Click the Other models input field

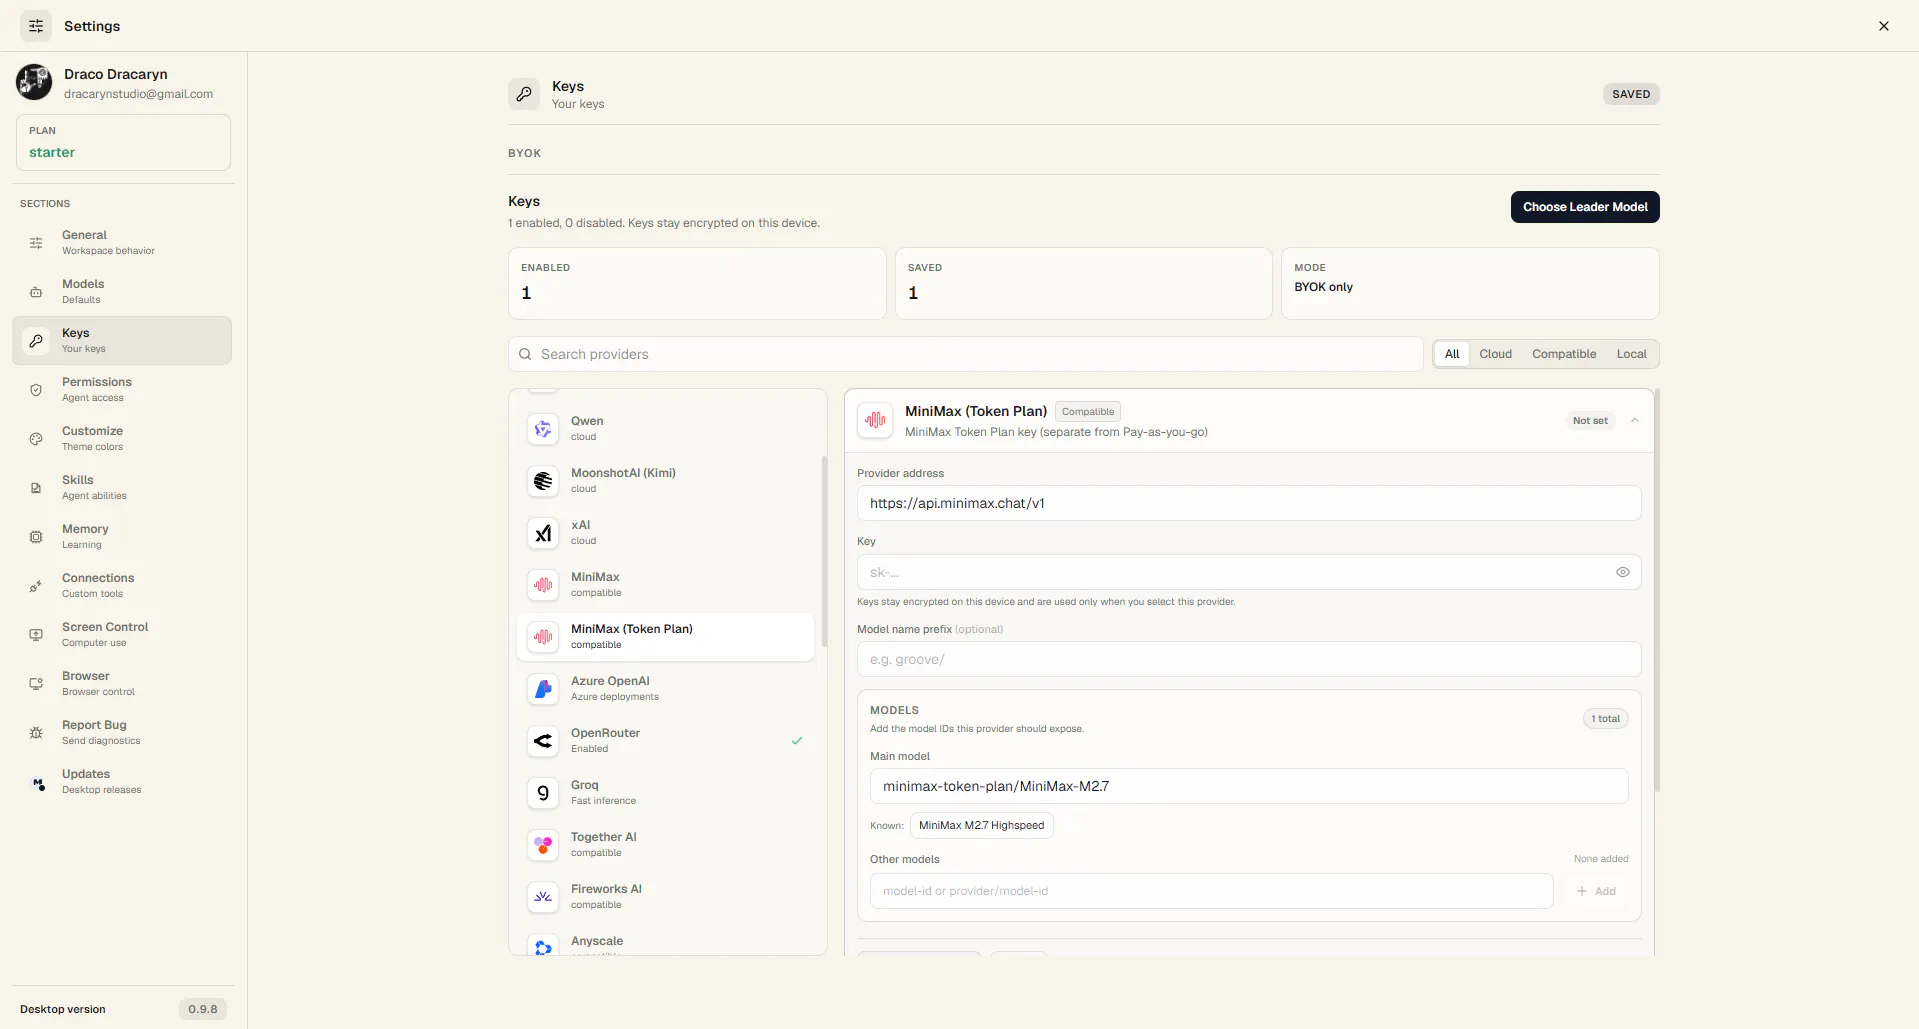pyautogui.click(x=1211, y=891)
